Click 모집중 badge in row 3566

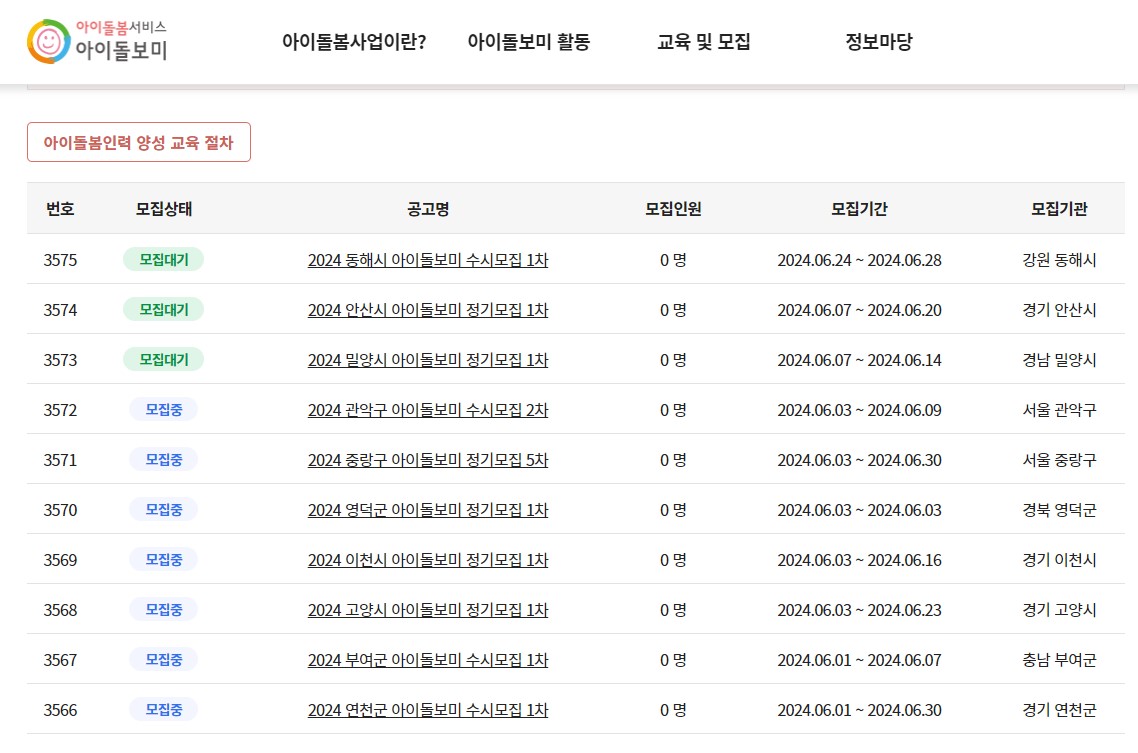[x=163, y=709]
